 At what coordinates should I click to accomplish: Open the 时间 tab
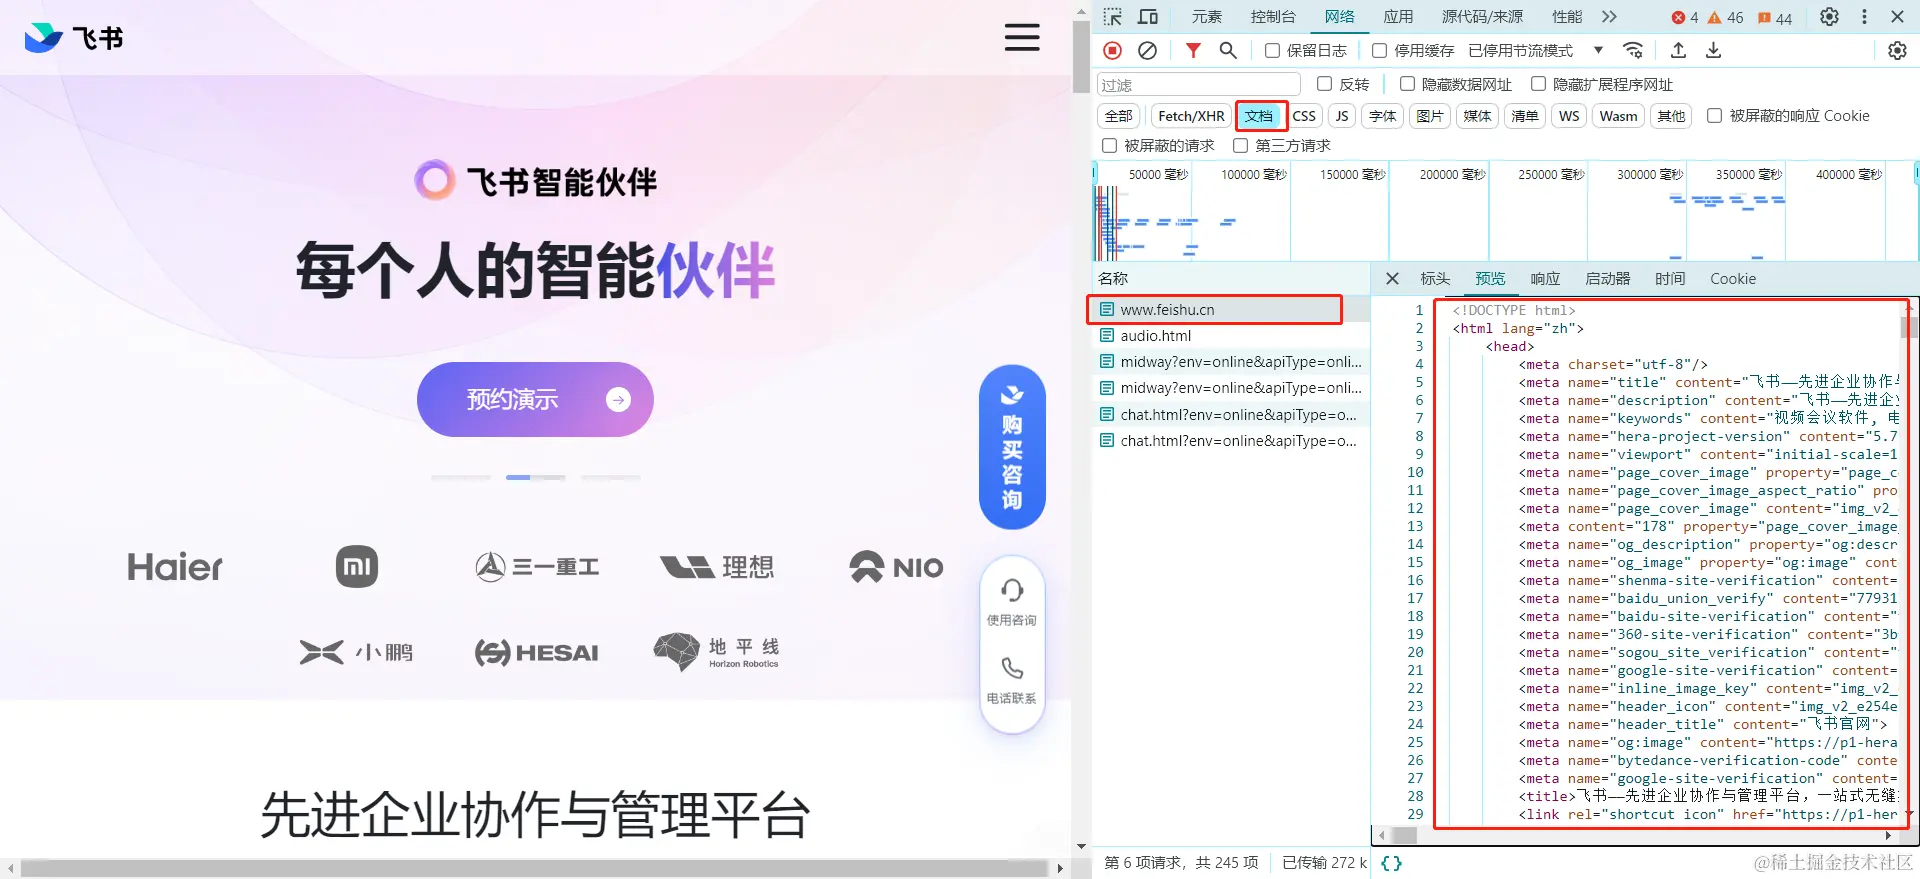[1670, 279]
